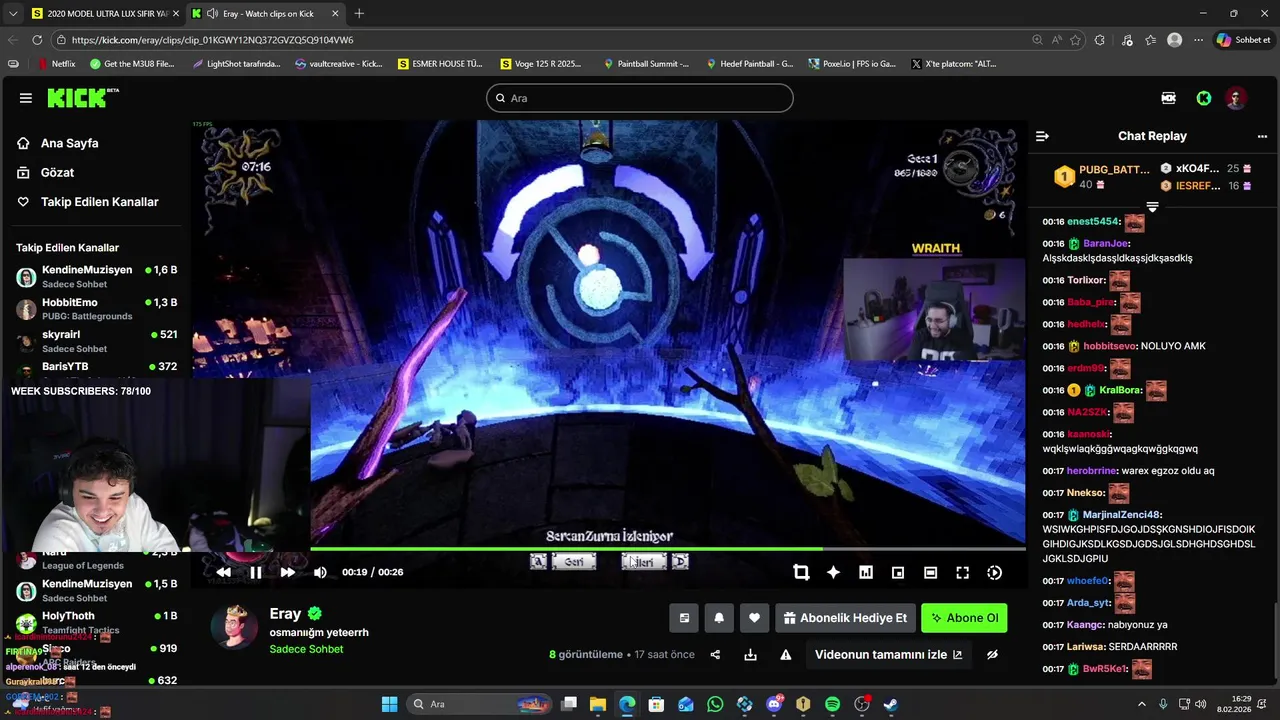Open Voge 125 R 2025 bookmark

541,64
